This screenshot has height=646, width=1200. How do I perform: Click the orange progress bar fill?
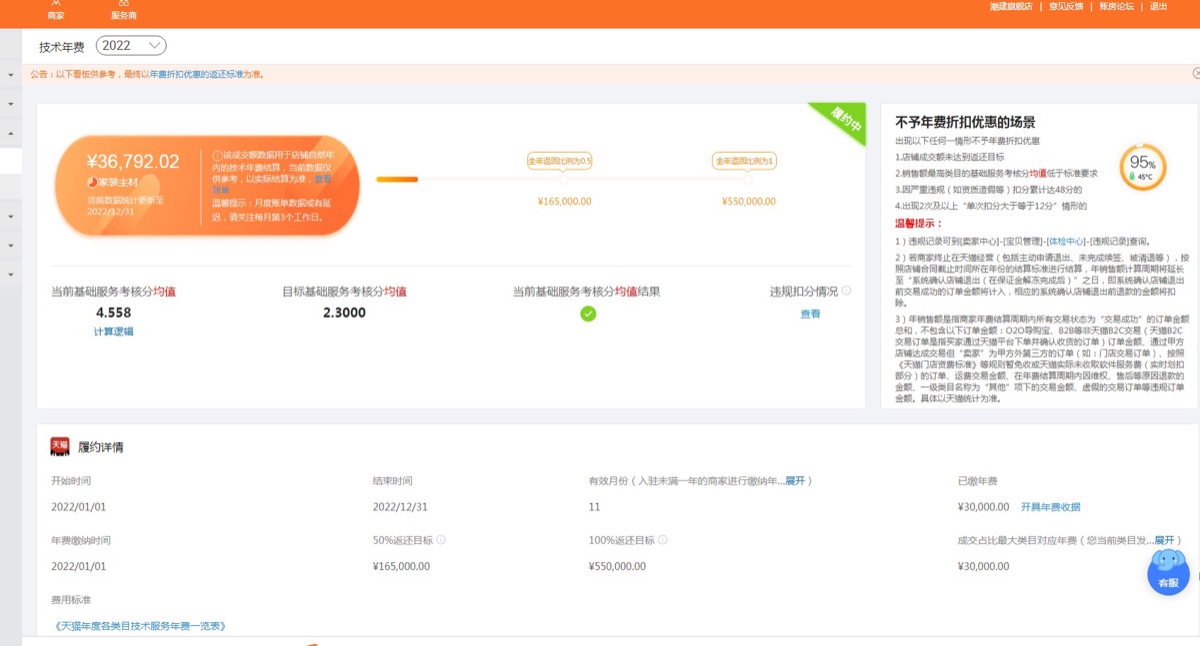tap(397, 179)
